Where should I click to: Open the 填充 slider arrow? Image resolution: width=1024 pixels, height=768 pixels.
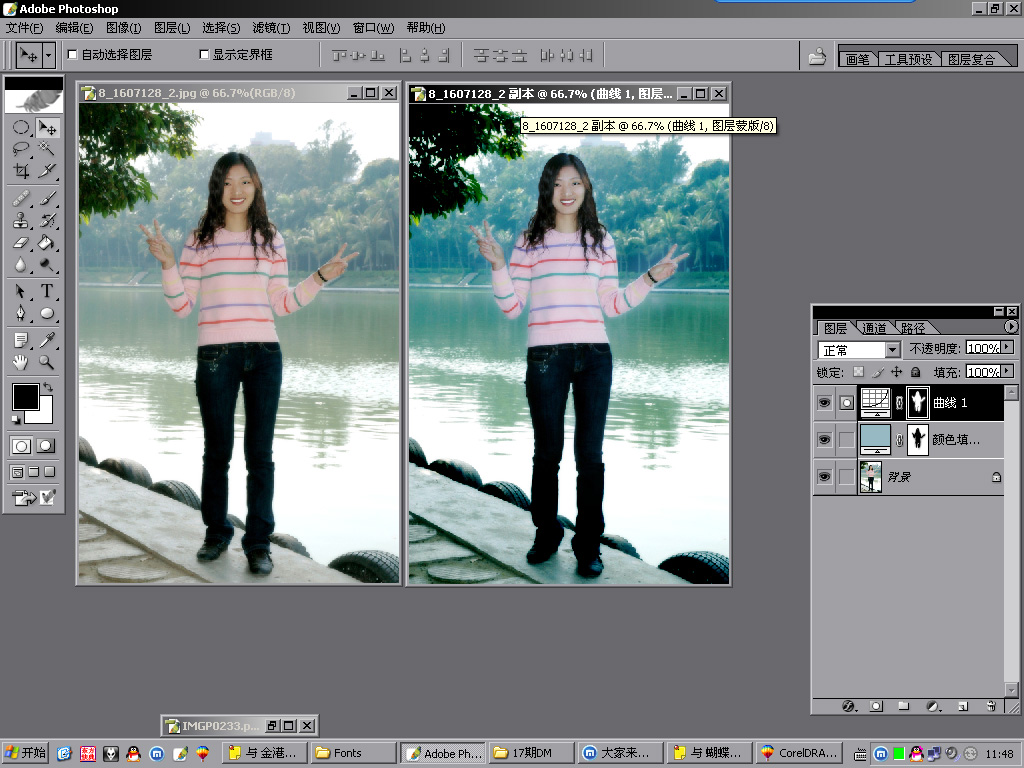(x=1008, y=372)
